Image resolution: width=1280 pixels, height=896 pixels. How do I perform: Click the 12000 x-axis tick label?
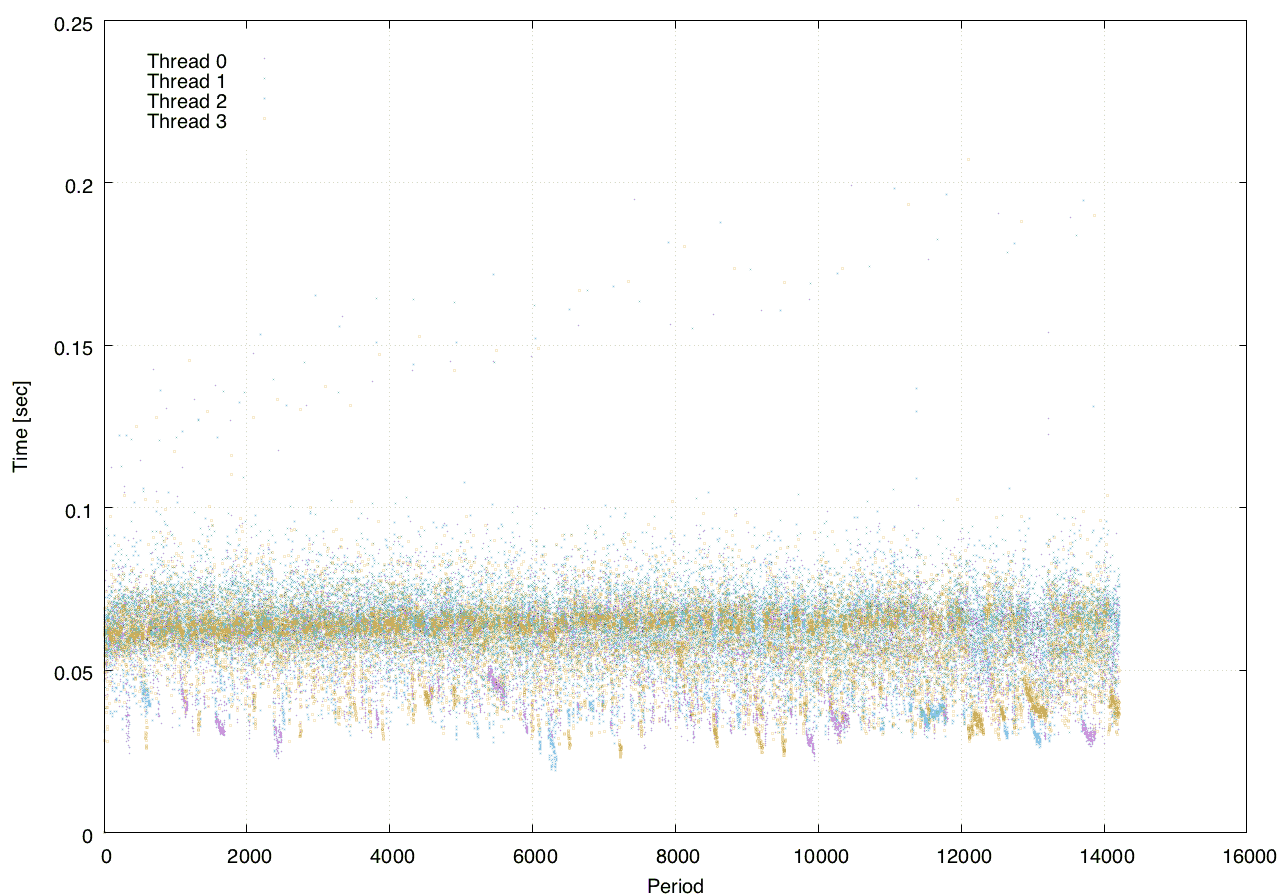pyautogui.click(x=961, y=856)
